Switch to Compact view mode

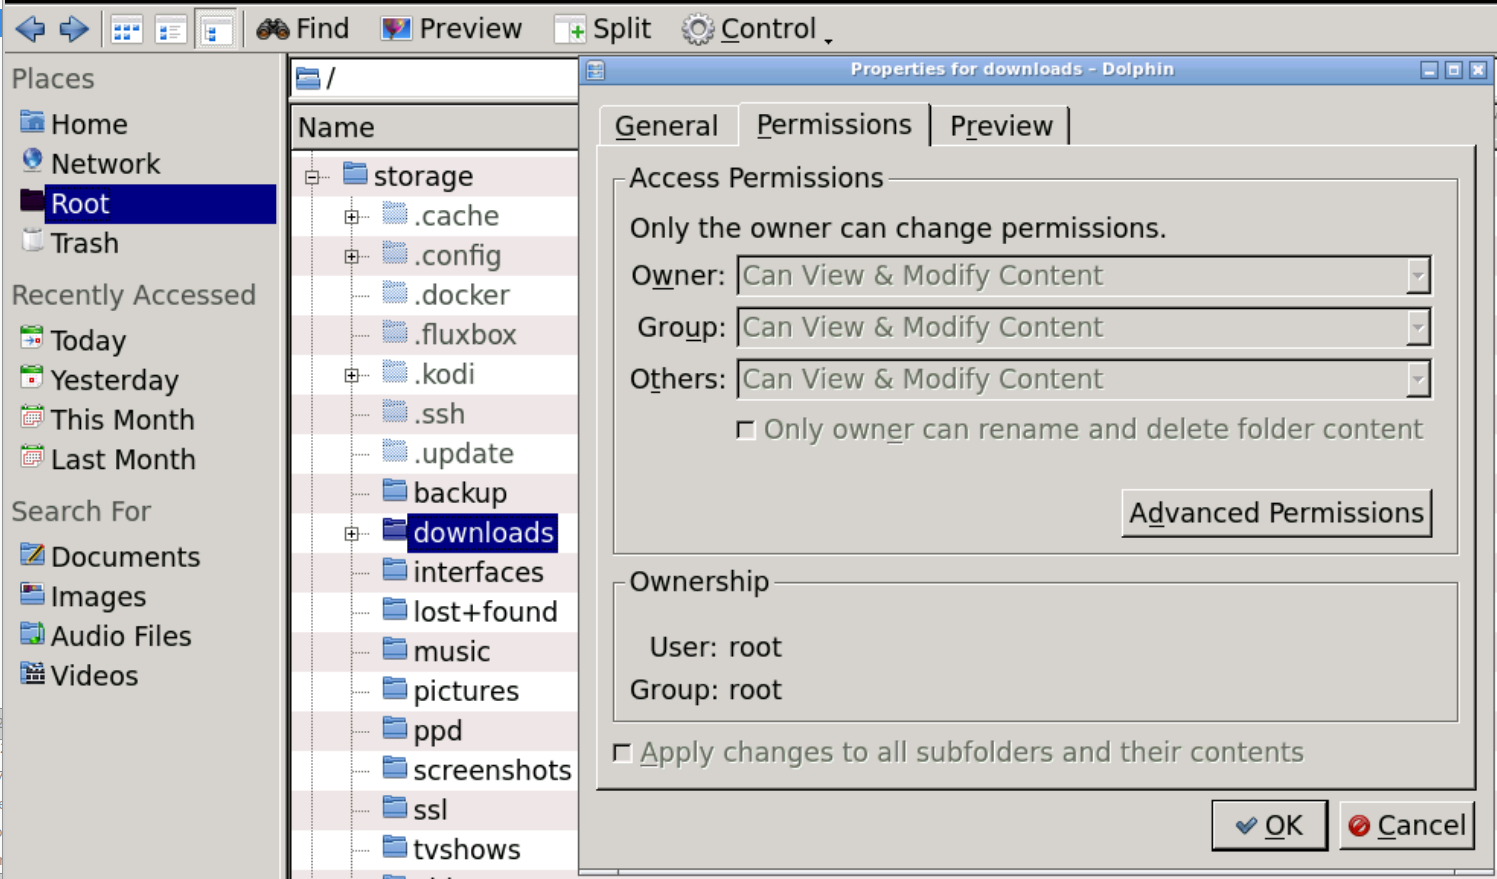click(171, 30)
